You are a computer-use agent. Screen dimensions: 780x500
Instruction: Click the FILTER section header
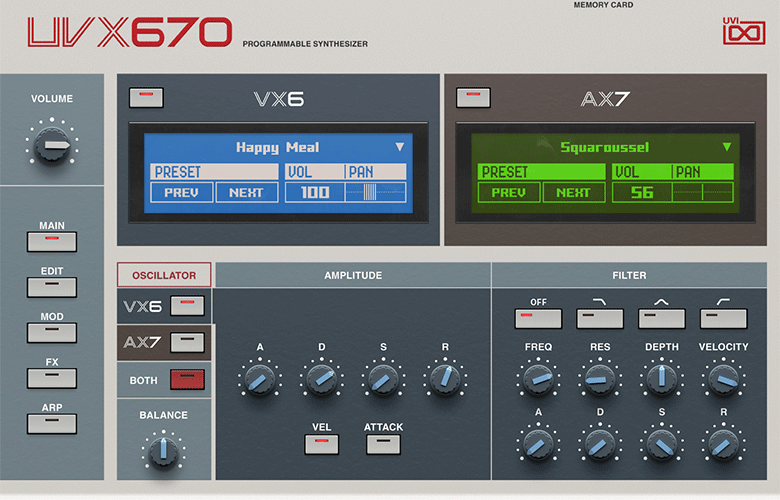[629, 275]
